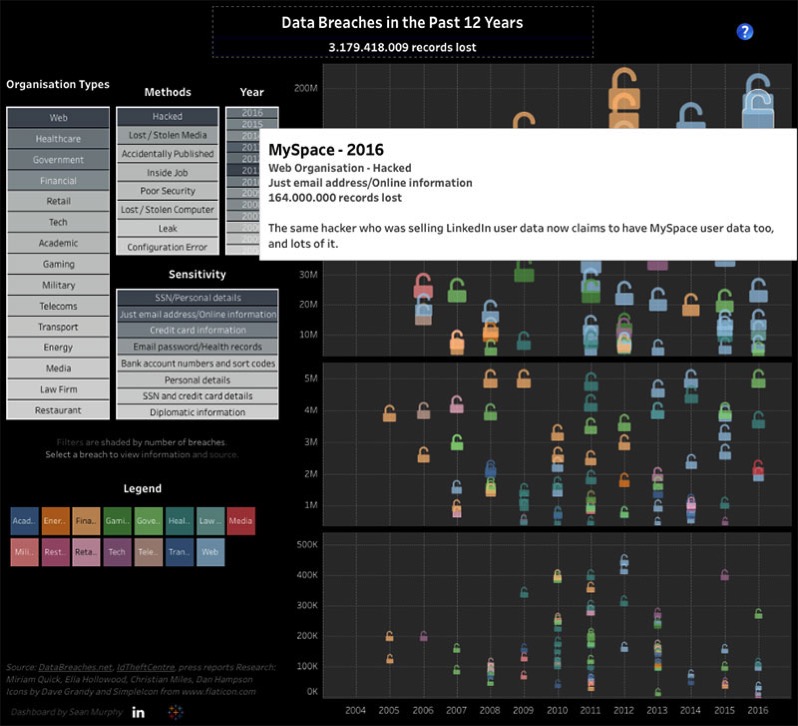798x726 pixels.
Task: Choose the Hacked method filter
Action: click(x=167, y=117)
